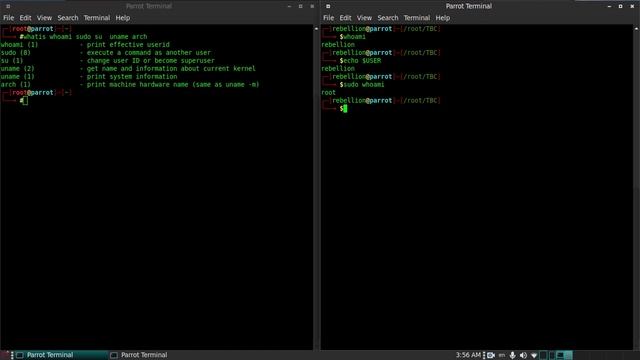Open View menu in right Parrot Terminal

tap(364, 18)
